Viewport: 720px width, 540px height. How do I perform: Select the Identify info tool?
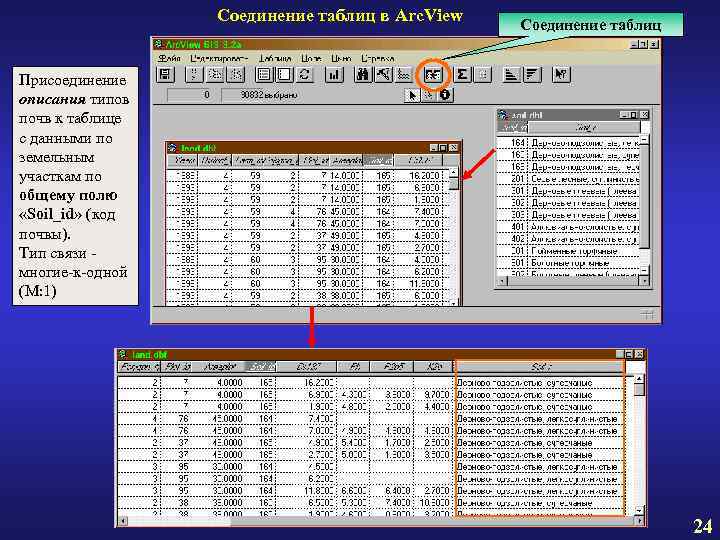[444, 96]
